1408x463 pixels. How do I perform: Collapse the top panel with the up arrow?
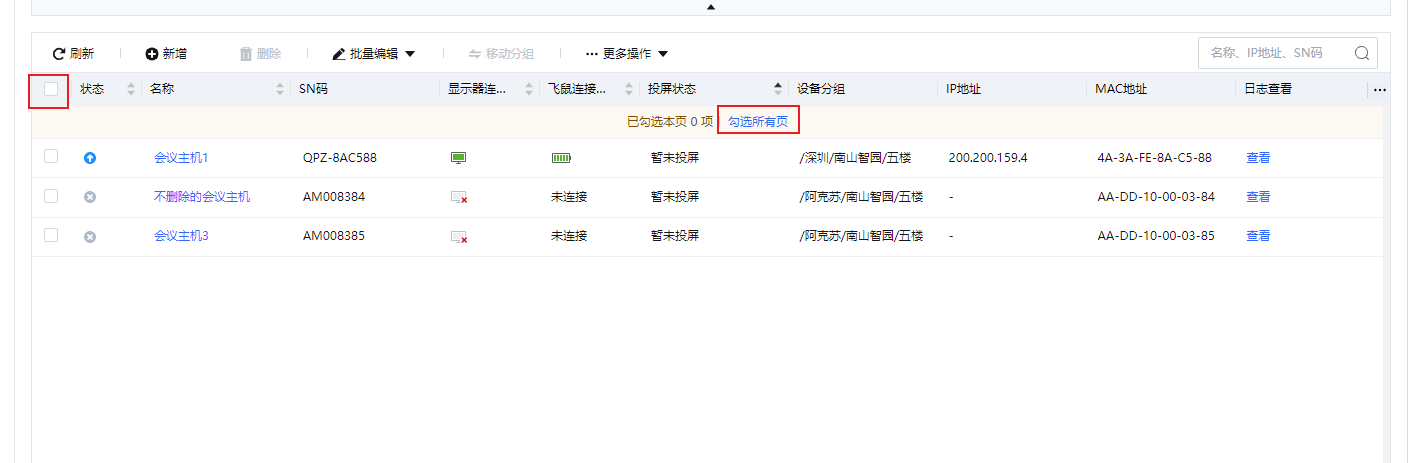click(x=711, y=7)
